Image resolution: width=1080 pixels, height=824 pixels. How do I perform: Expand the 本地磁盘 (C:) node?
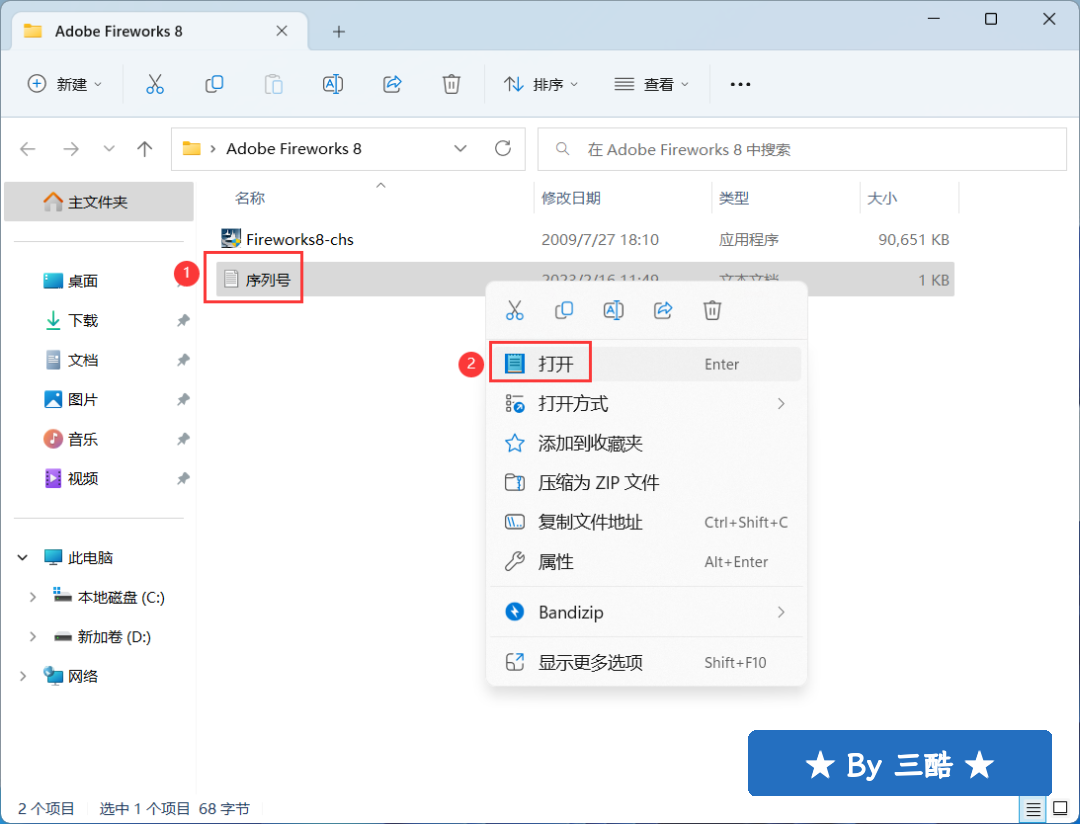(x=32, y=597)
